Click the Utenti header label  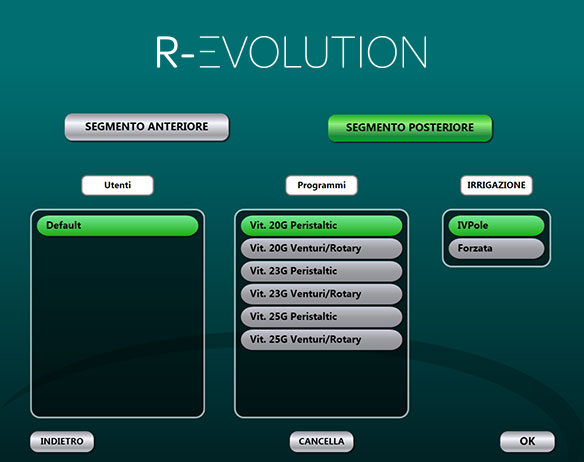click(117, 185)
